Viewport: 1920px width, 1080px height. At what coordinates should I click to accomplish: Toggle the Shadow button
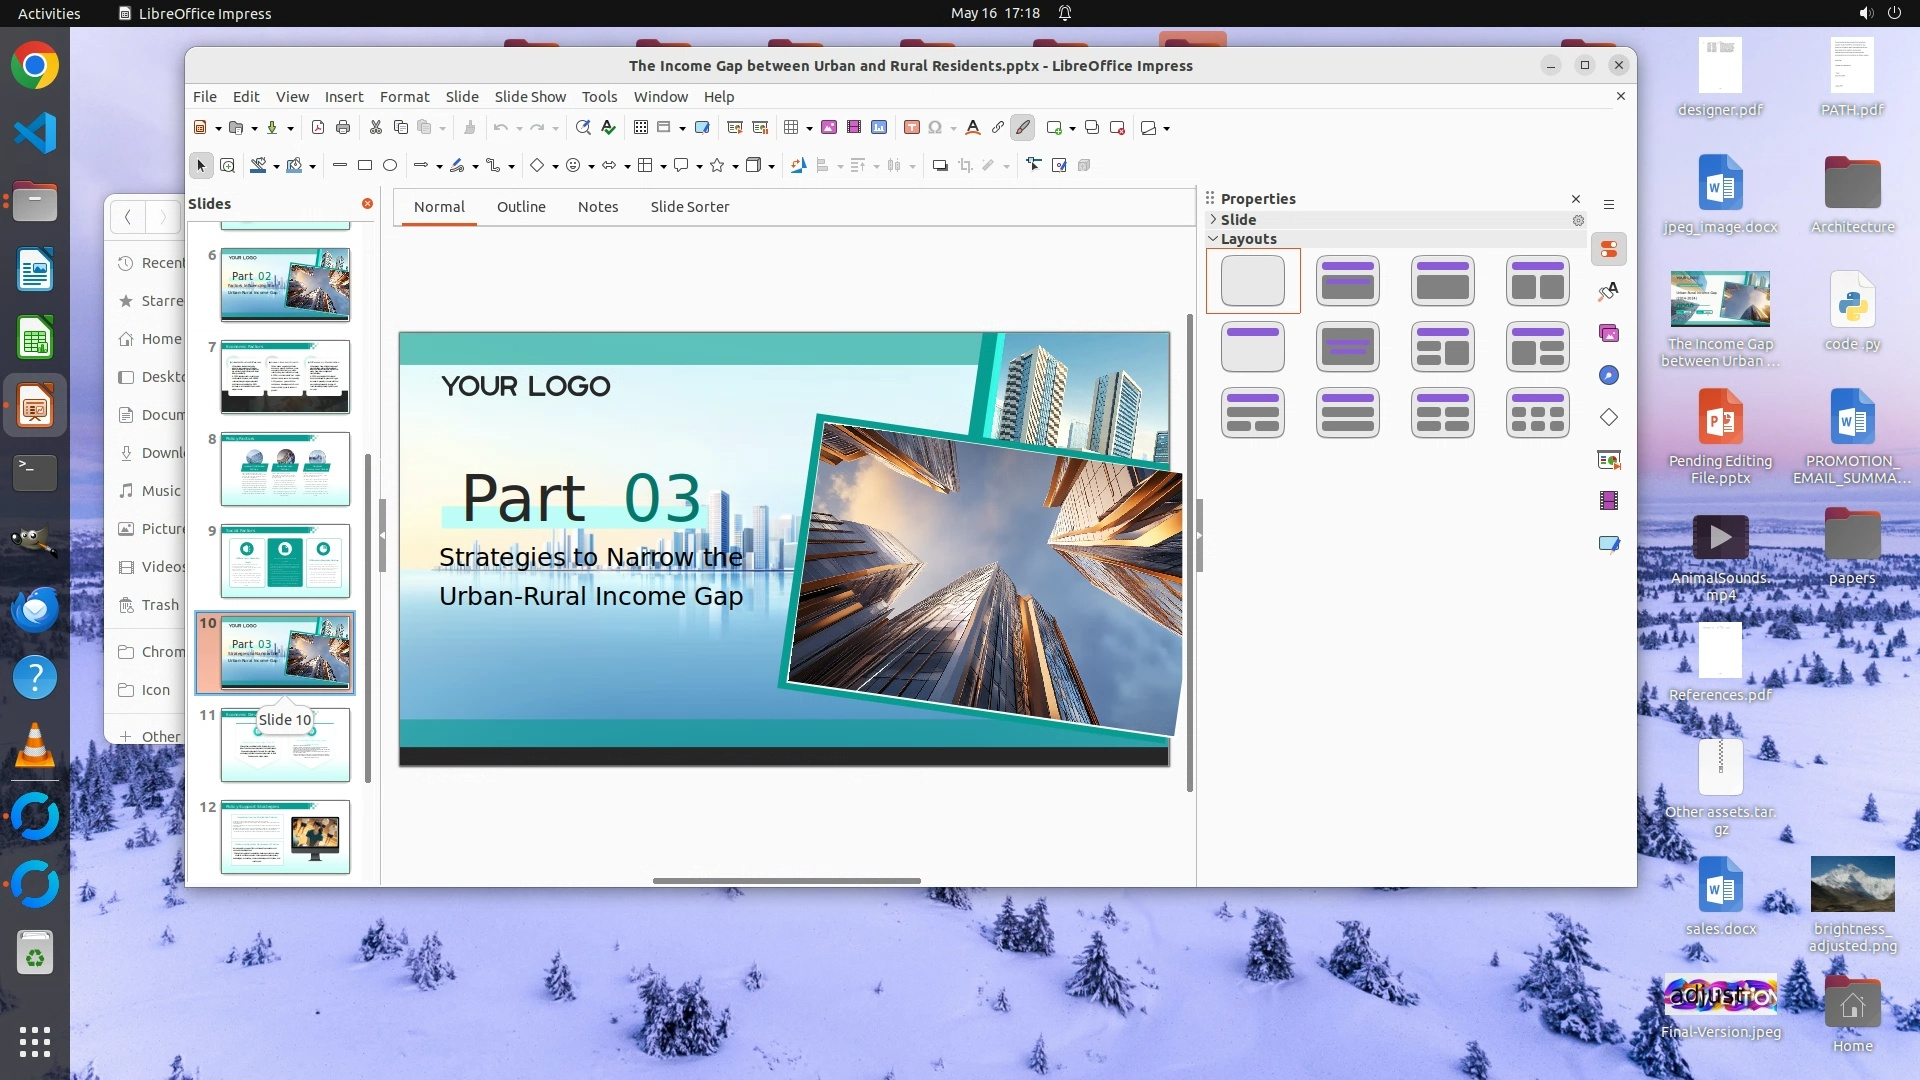939,165
